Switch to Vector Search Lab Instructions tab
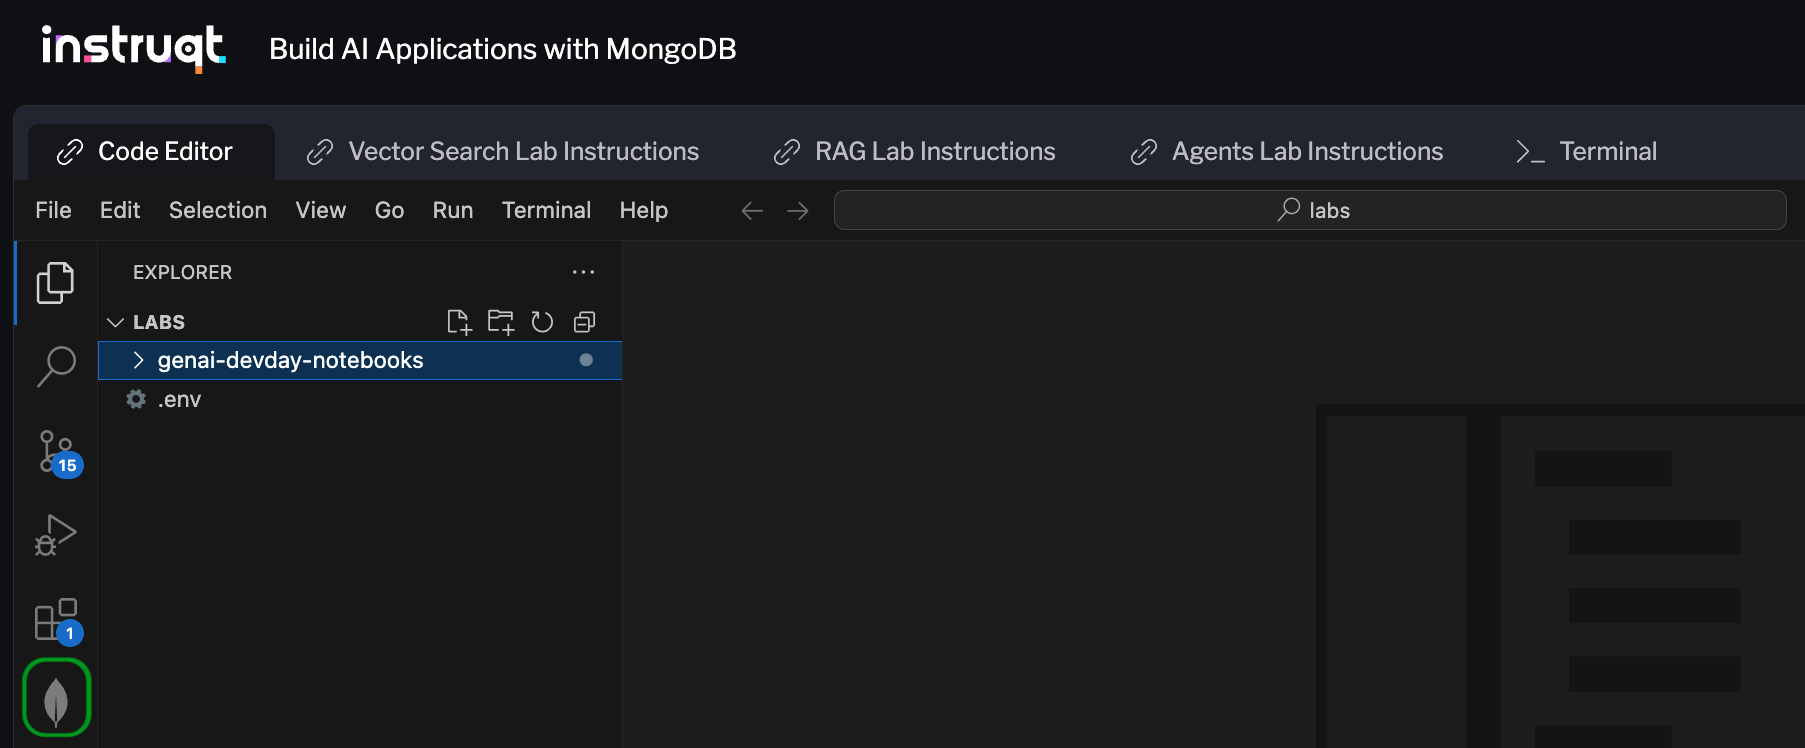The height and width of the screenshot is (748, 1805). pyautogui.click(x=504, y=152)
